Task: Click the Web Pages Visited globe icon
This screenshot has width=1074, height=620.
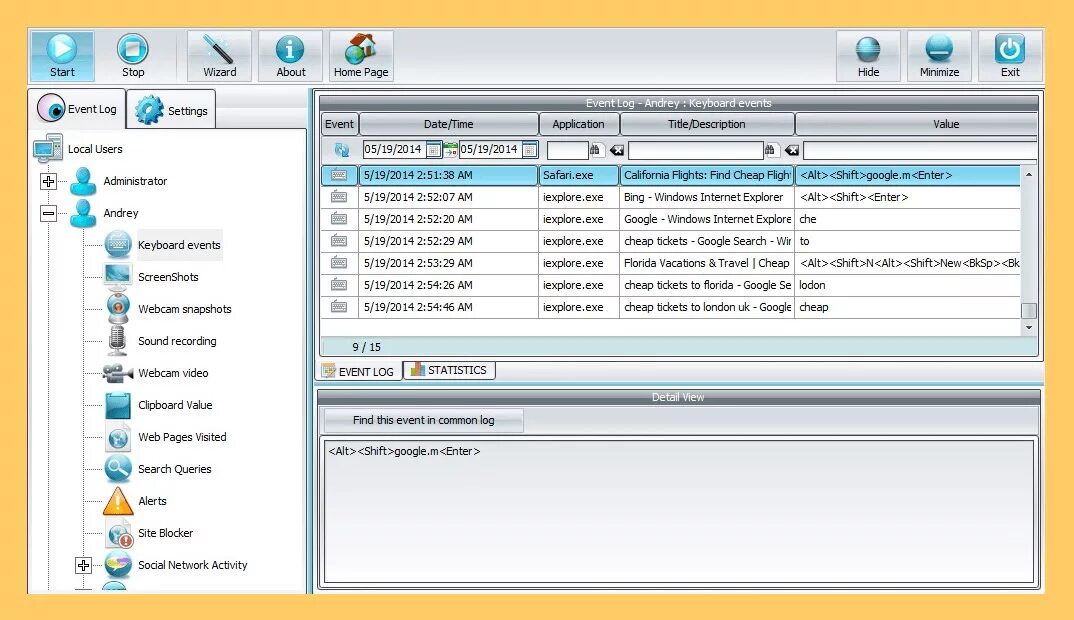Action: click(118, 437)
